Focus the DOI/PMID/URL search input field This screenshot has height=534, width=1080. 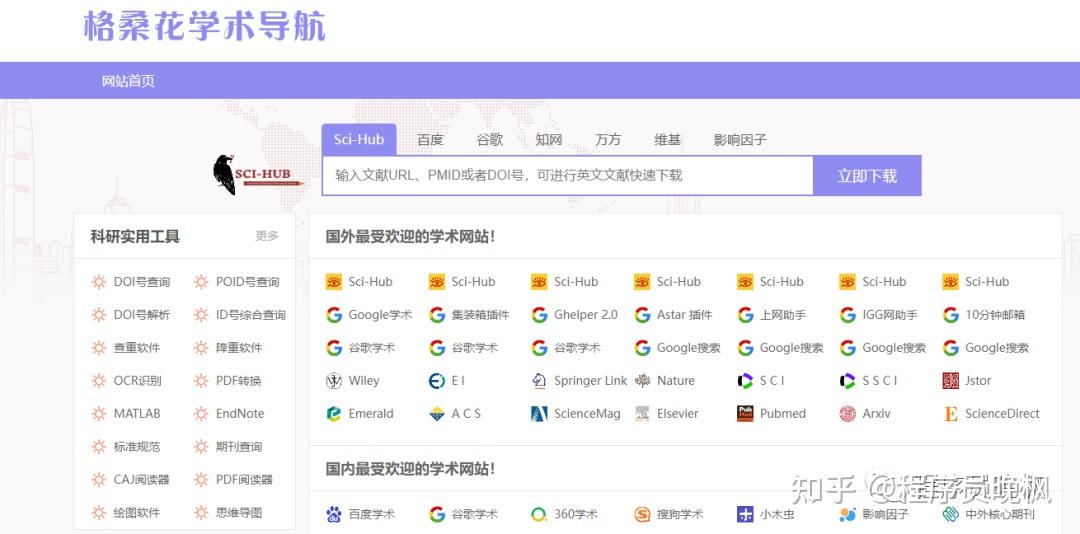[568, 176]
